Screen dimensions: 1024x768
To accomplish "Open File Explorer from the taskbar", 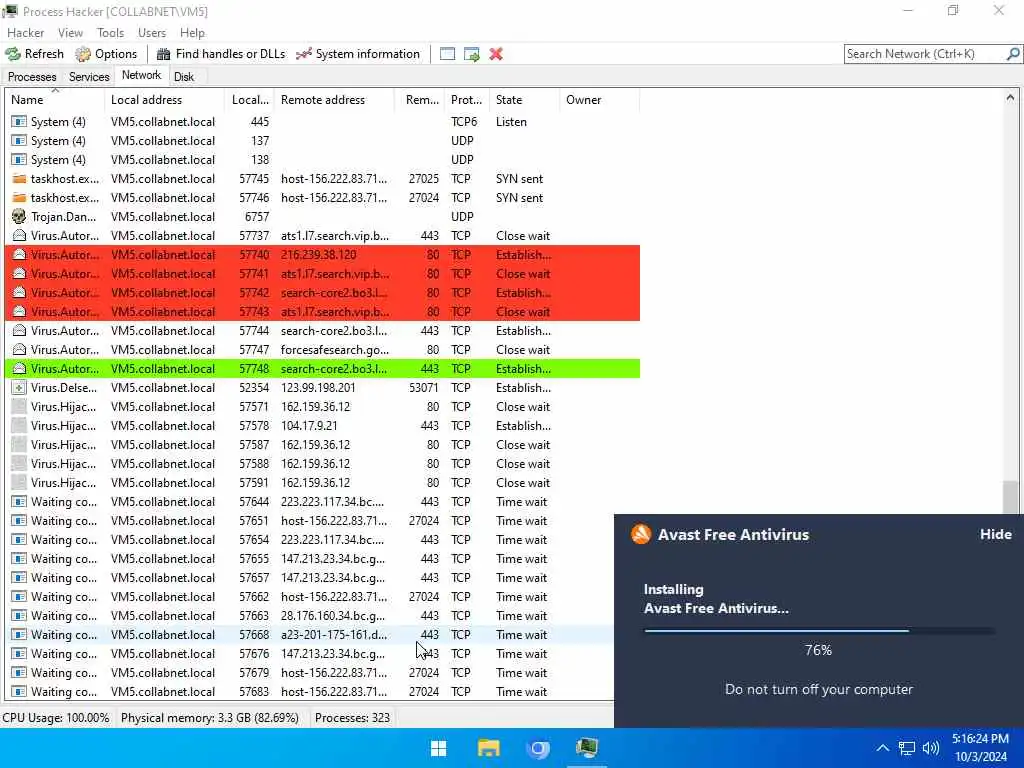I will pos(488,748).
